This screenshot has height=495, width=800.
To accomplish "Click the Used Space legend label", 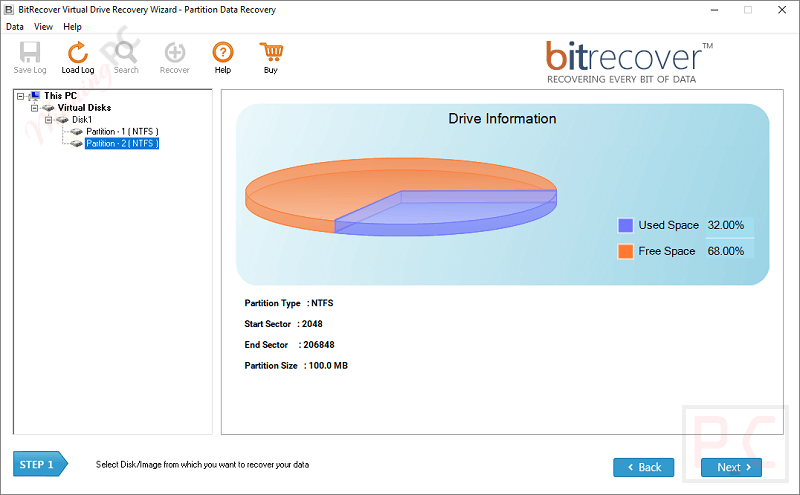I will [668, 225].
